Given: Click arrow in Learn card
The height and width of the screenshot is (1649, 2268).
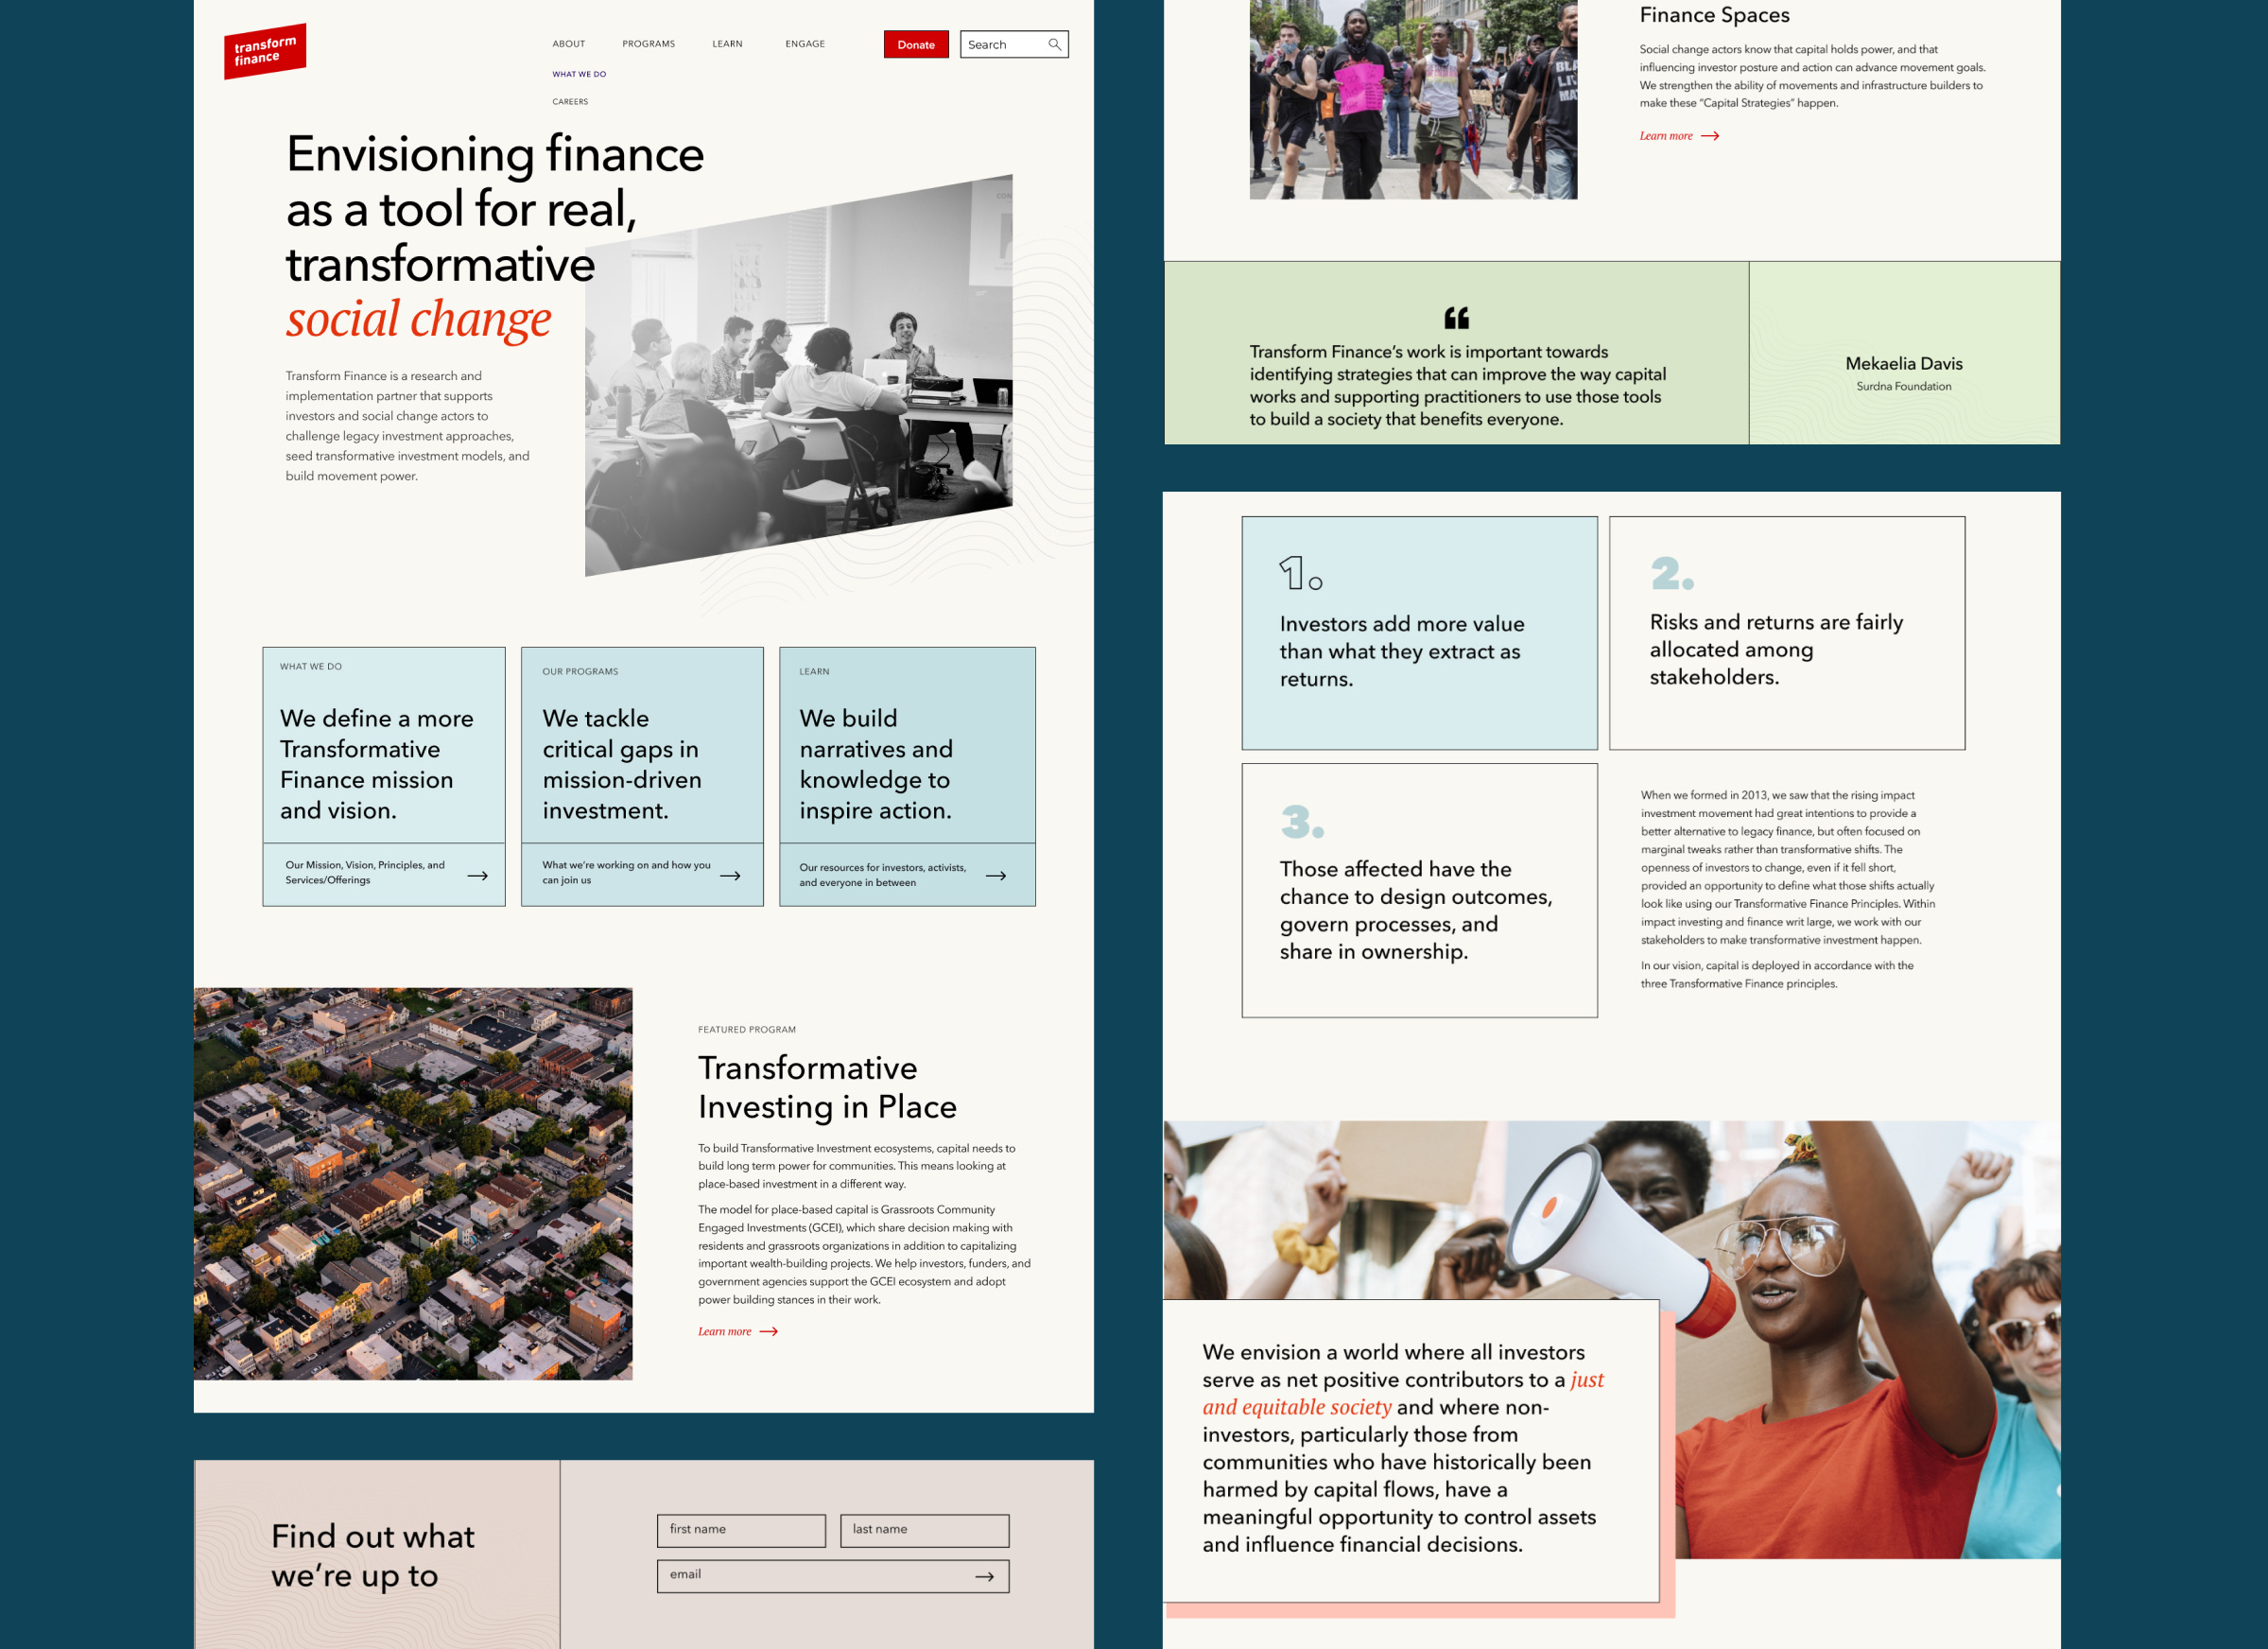Looking at the screenshot, I should click(x=996, y=875).
